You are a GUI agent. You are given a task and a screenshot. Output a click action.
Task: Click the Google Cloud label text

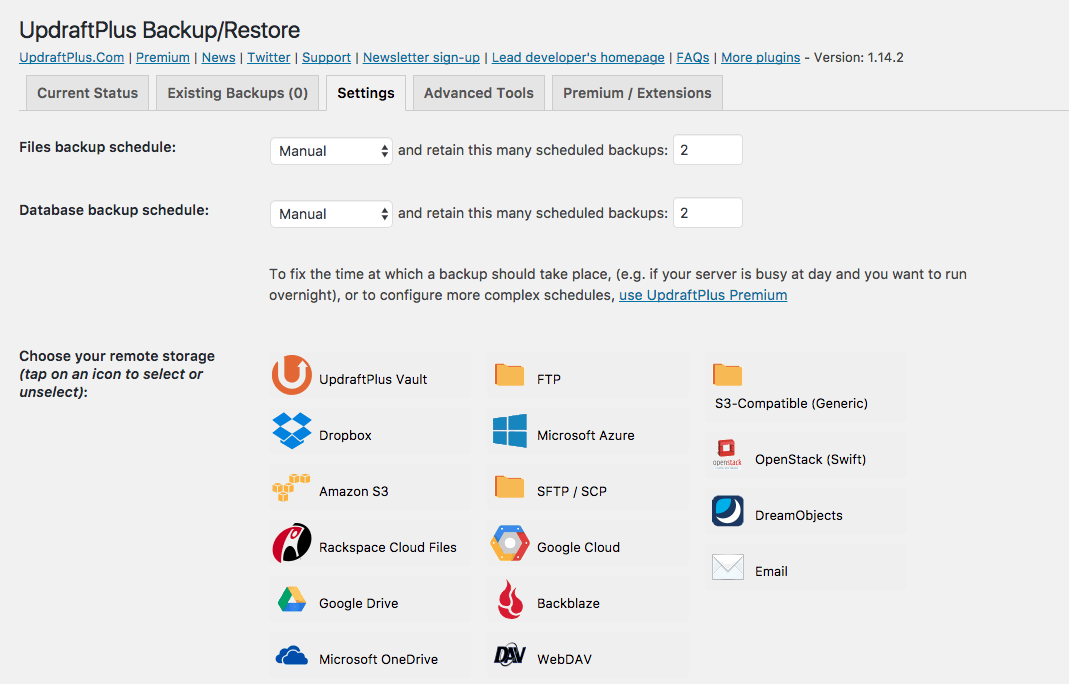[579, 548]
